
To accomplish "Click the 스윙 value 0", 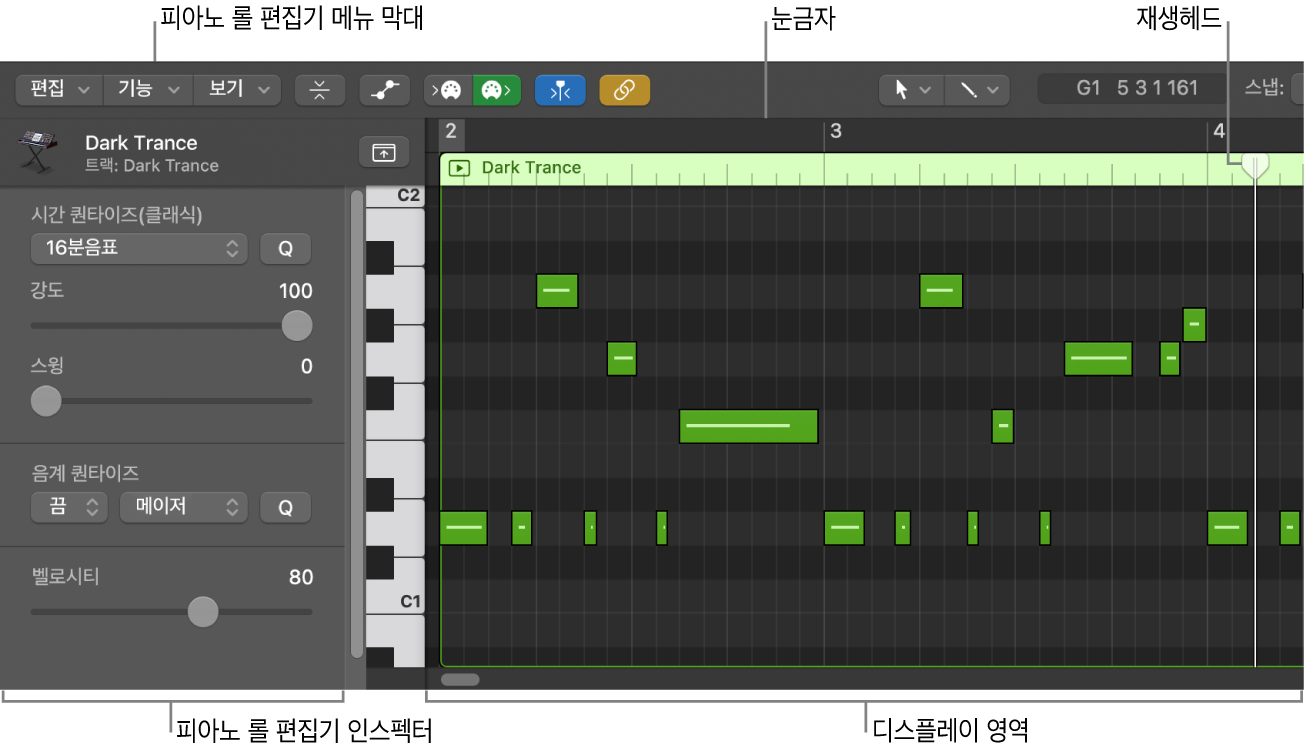I will tap(307, 367).
